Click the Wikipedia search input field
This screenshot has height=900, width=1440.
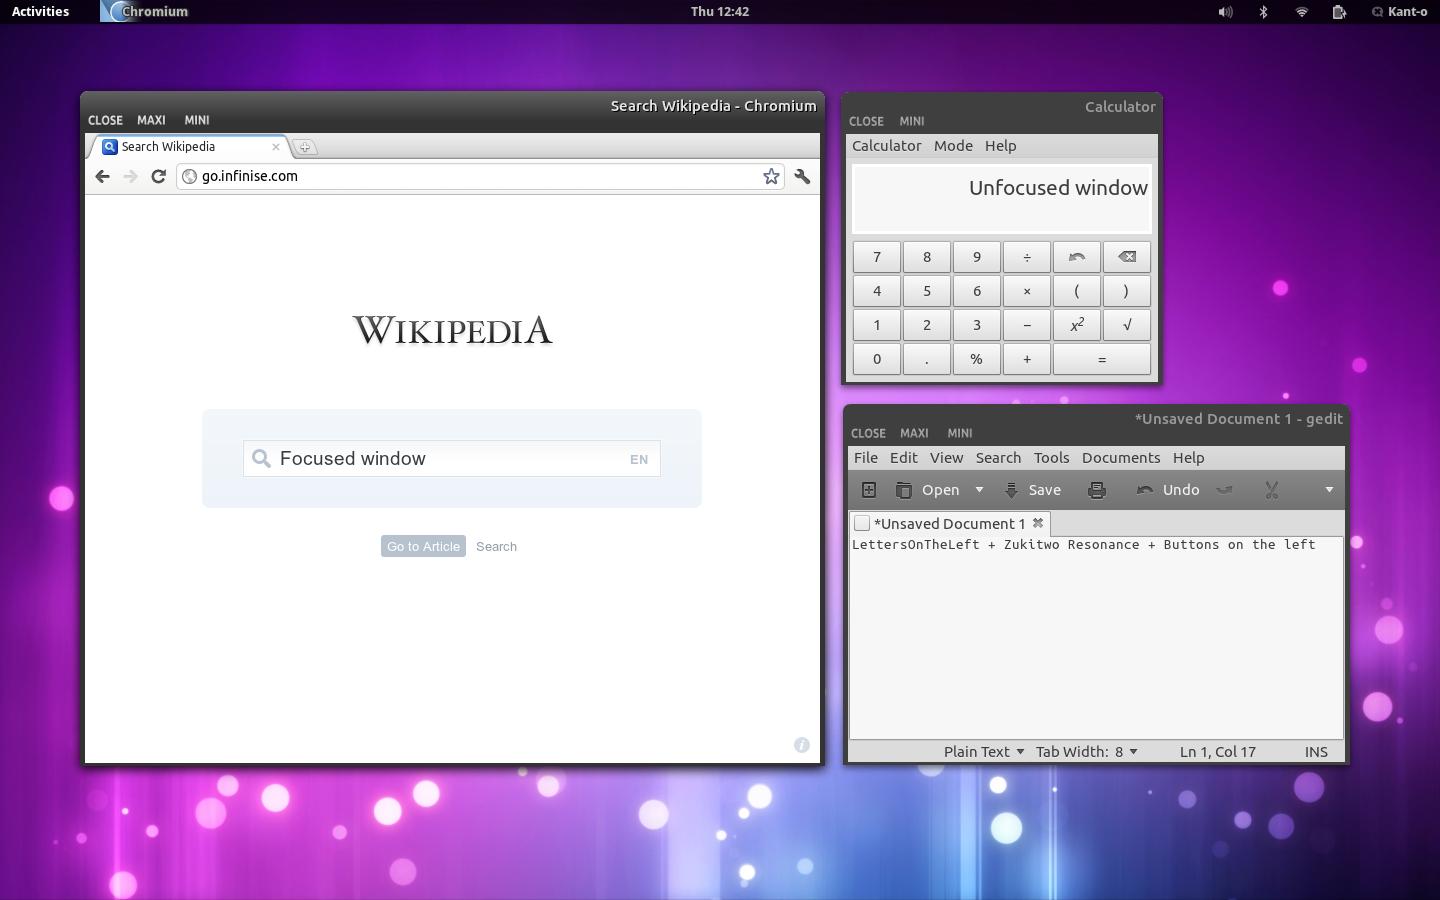452,459
